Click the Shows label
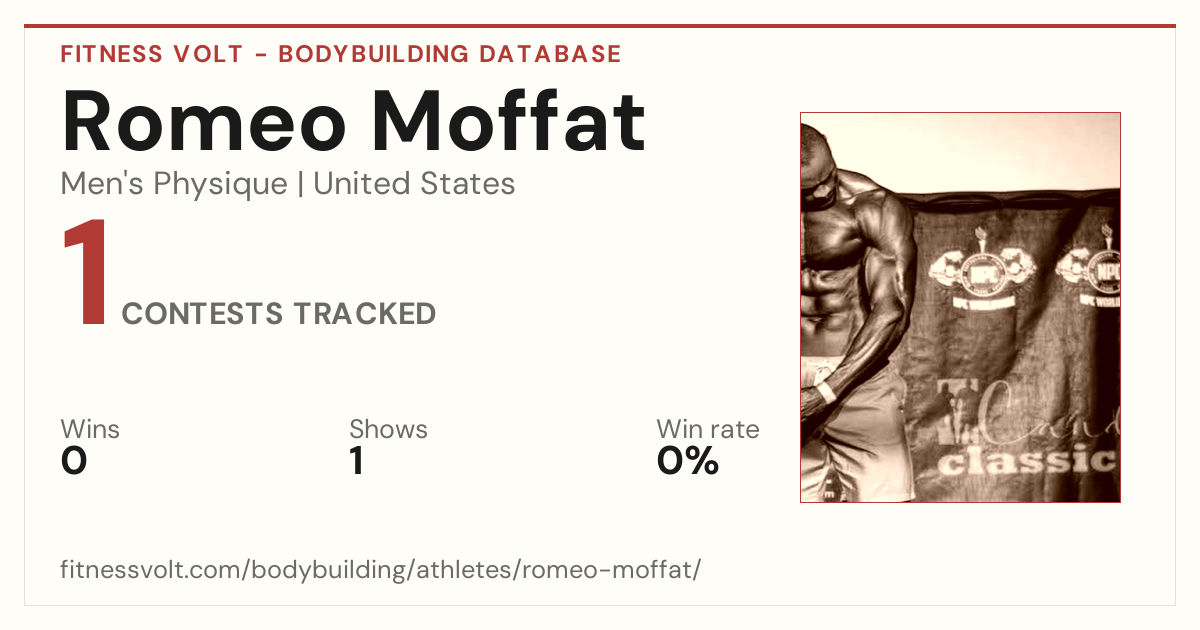 (x=388, y=430)
